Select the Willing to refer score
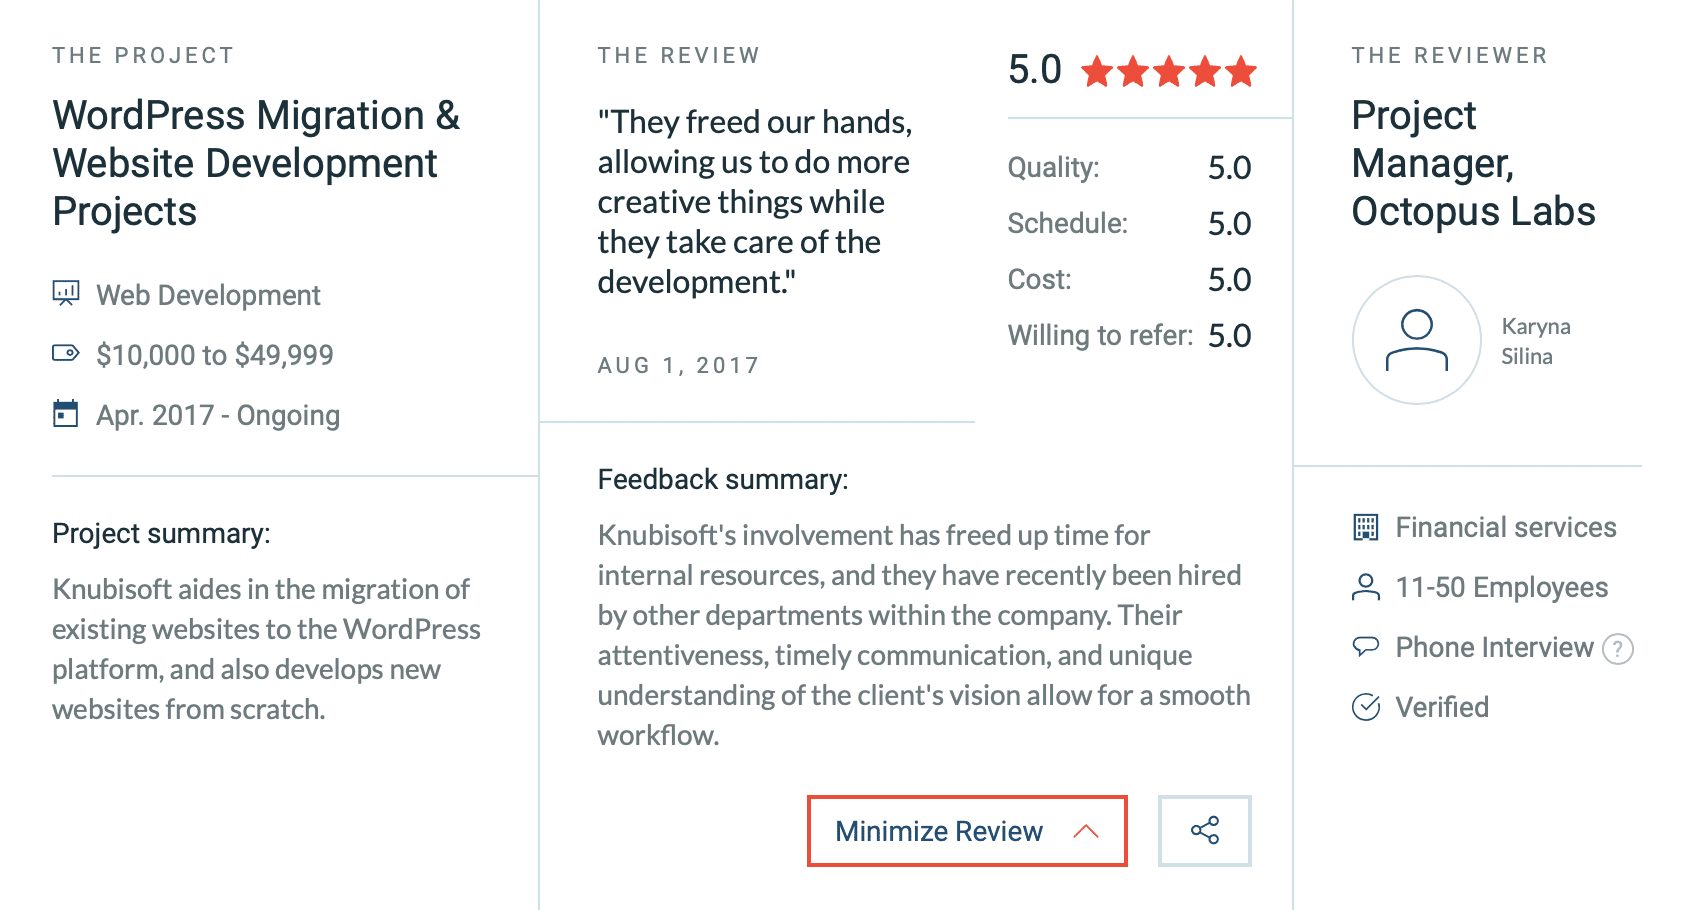The width and height of the screenshot is (1686, 910). (x=1230, y=335)
